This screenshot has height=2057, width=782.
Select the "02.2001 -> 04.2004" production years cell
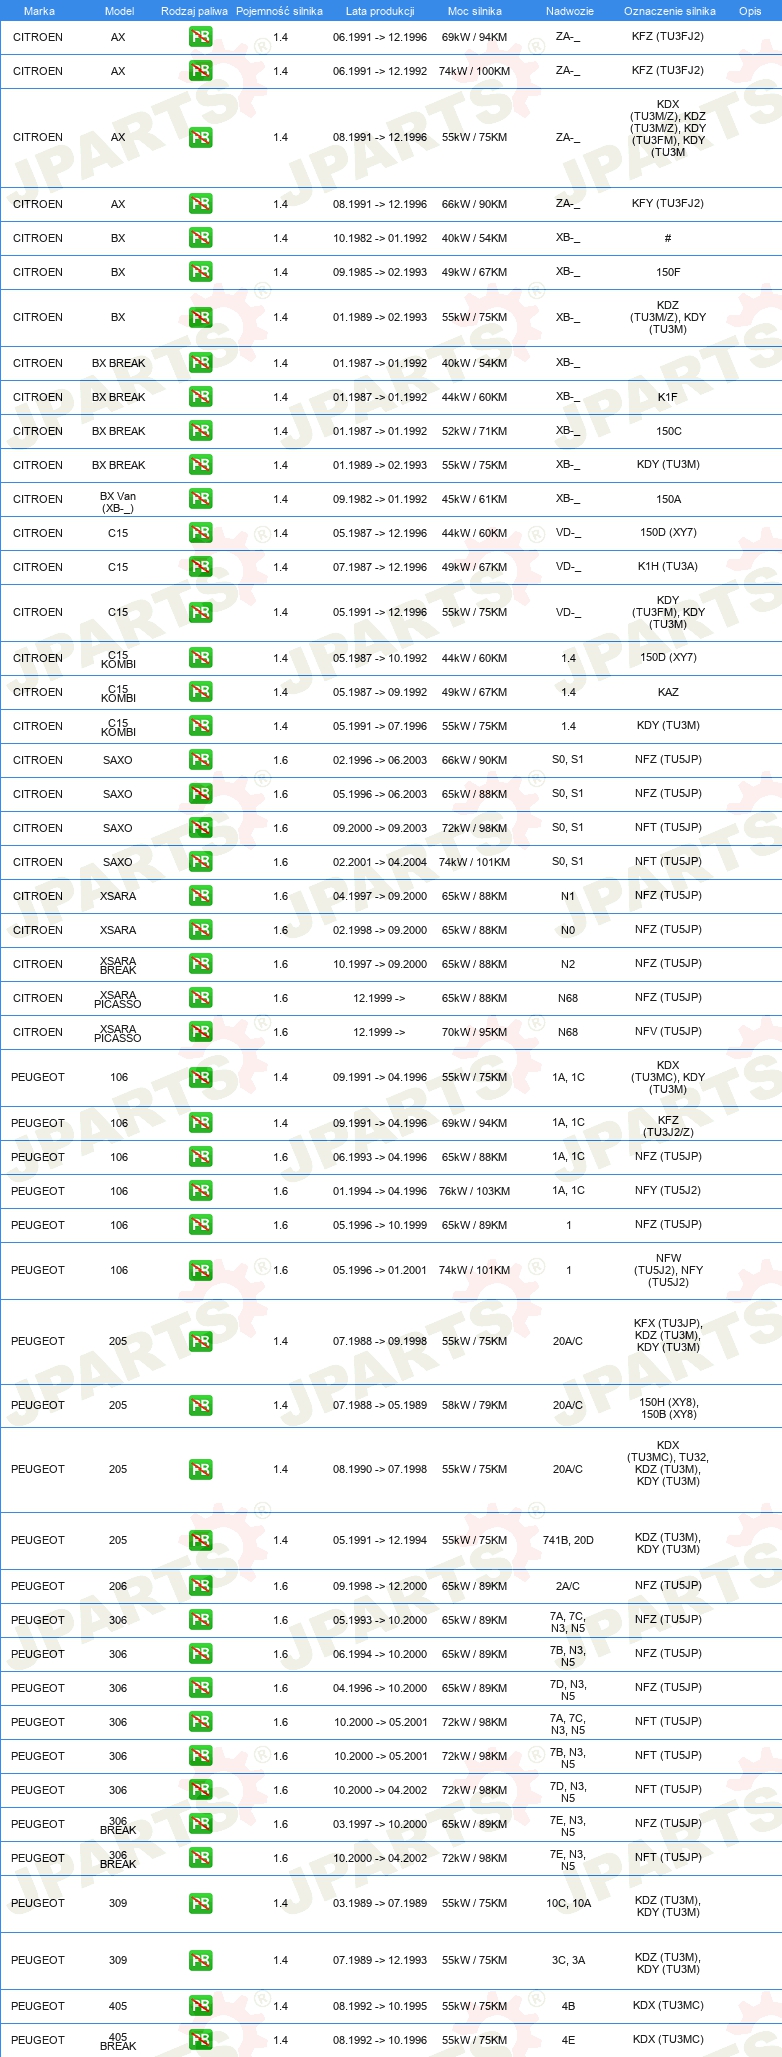(x=380, y=862)
